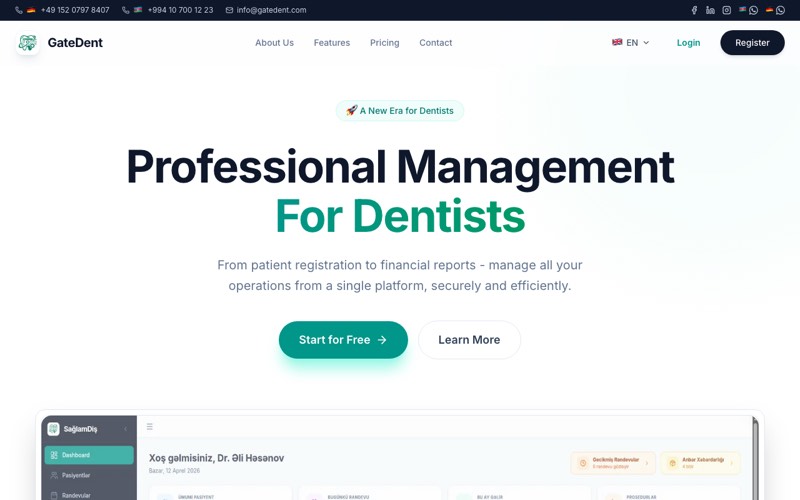Image resolution: width=800 pixels, height=500 pixels.
Task: Open the Pricing nav item
Action: (x=385, y=43)
